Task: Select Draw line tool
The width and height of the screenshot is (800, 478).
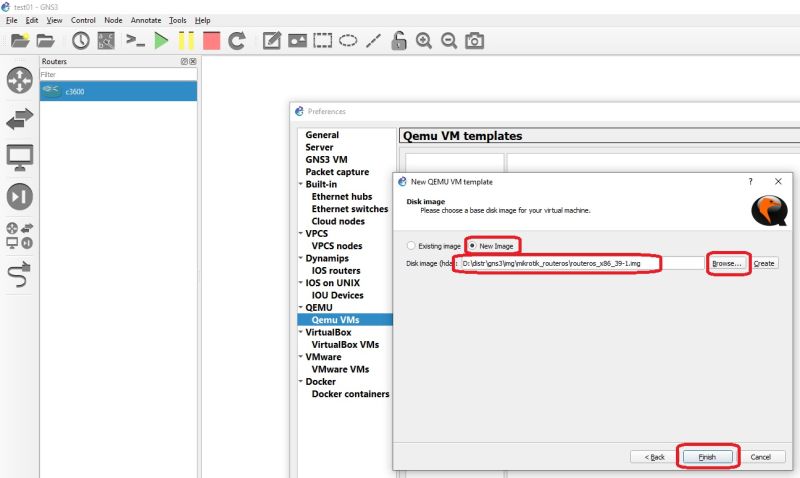Action: [x=373, y=40]
